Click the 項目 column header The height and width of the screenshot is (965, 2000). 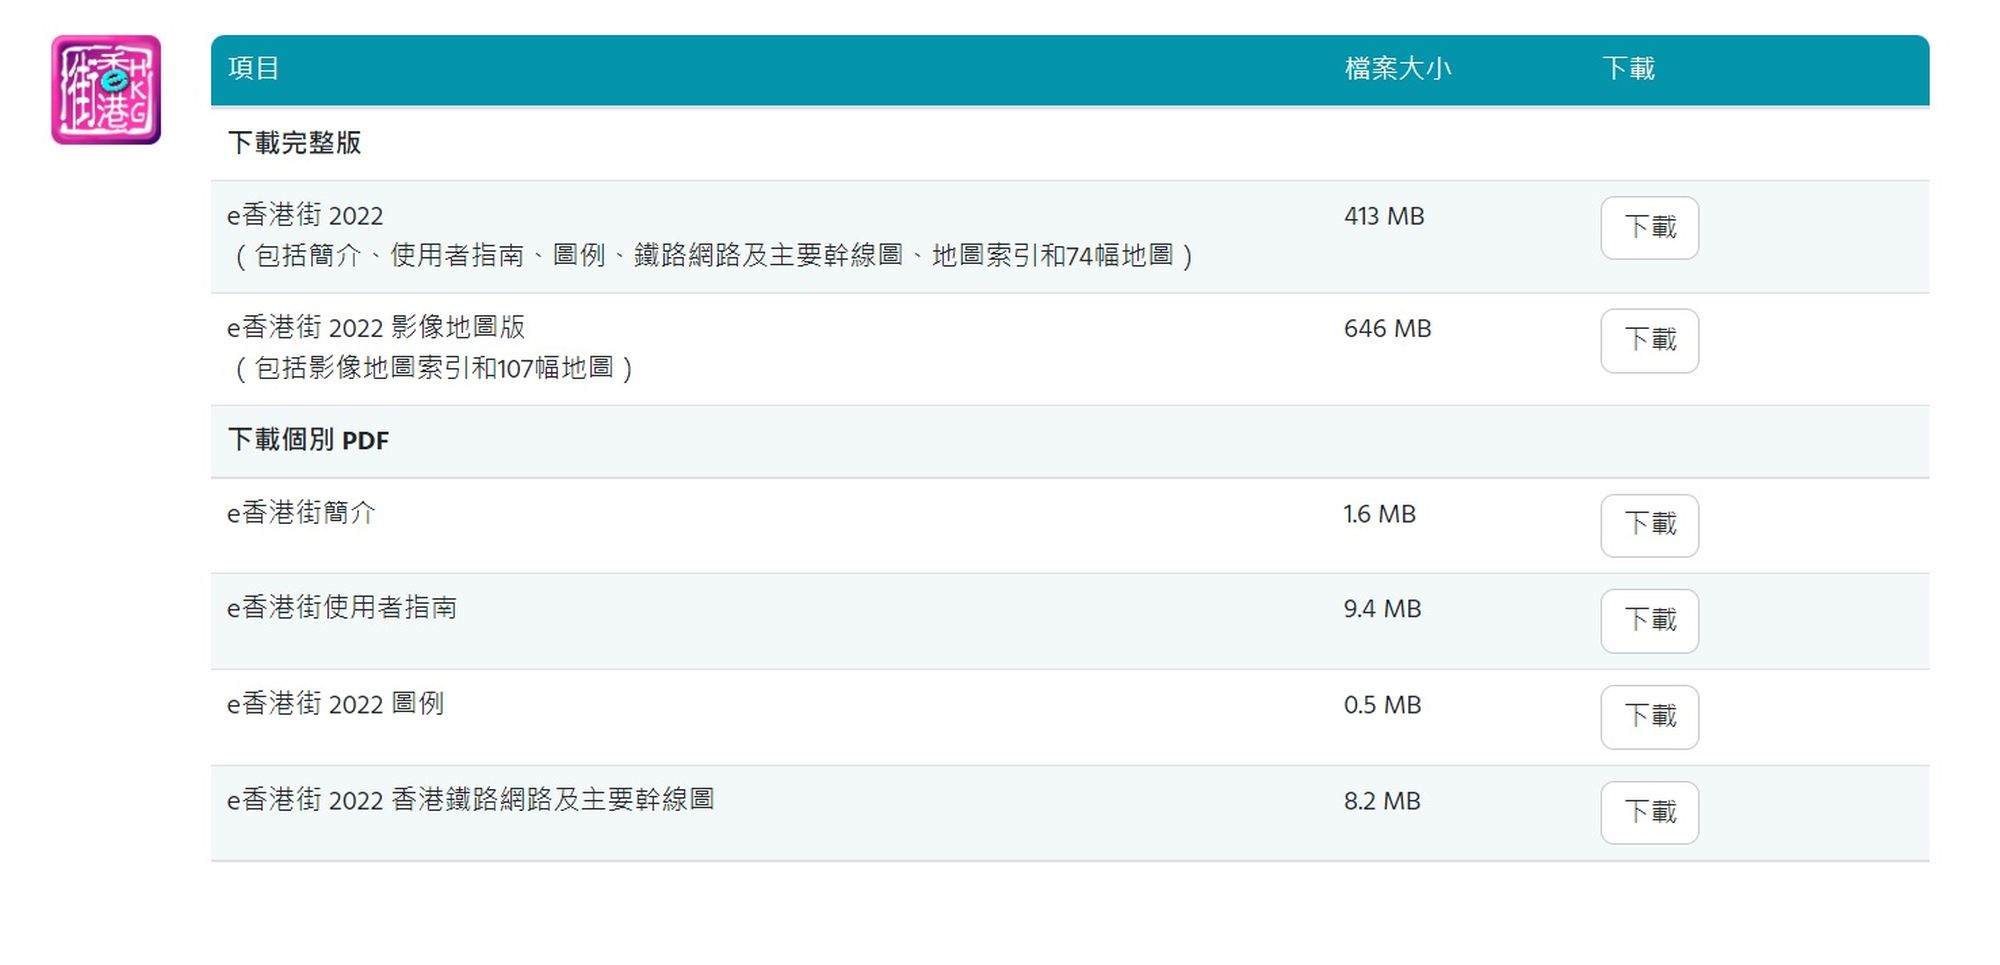point(253,68)
